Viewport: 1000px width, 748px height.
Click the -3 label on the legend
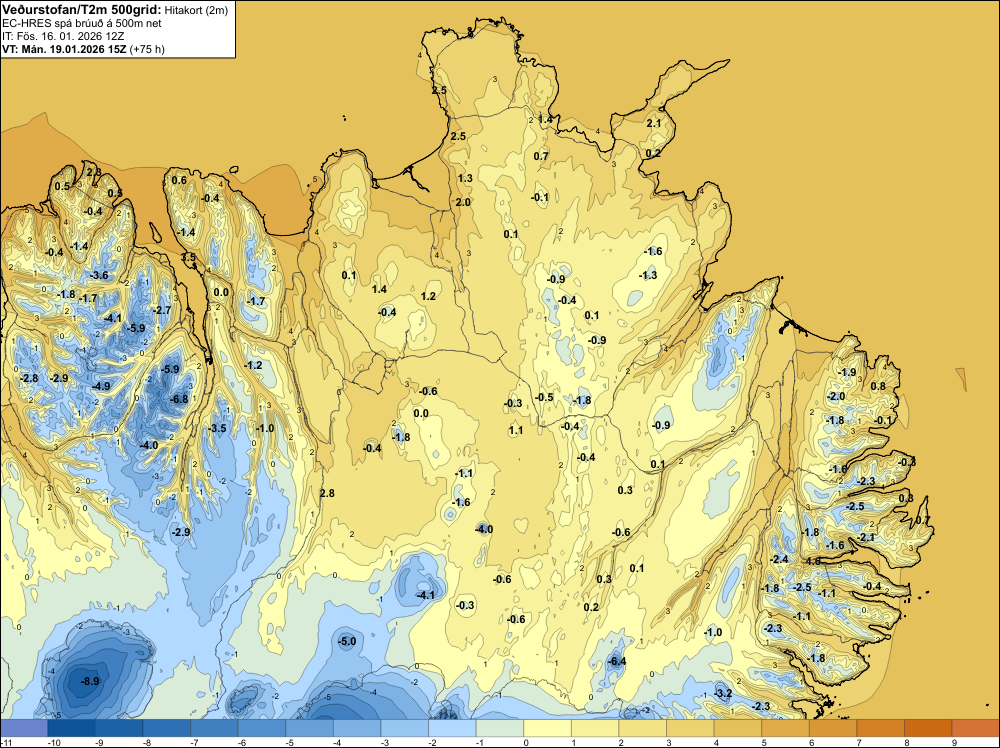pyautogui.click(x=386, y=742)
